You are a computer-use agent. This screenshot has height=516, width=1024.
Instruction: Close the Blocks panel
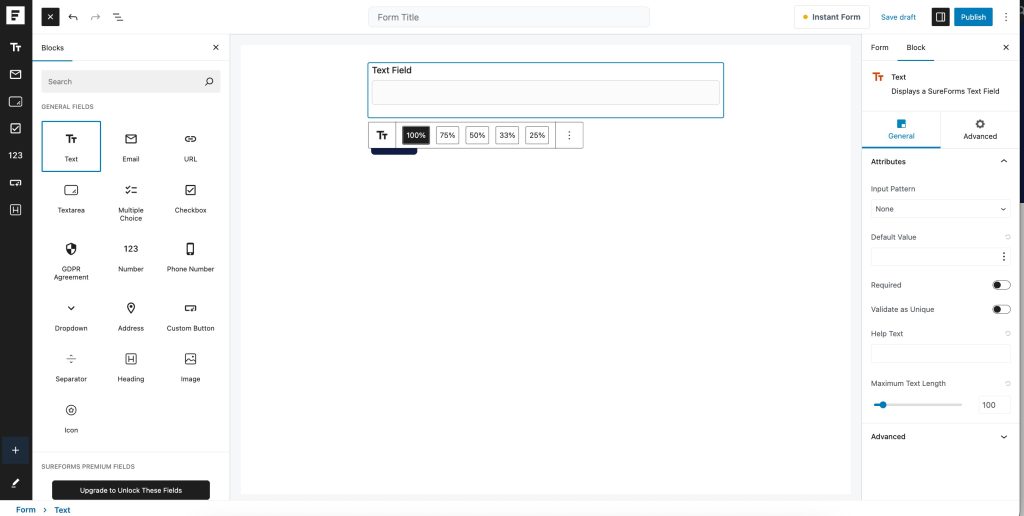pos(216,48)
